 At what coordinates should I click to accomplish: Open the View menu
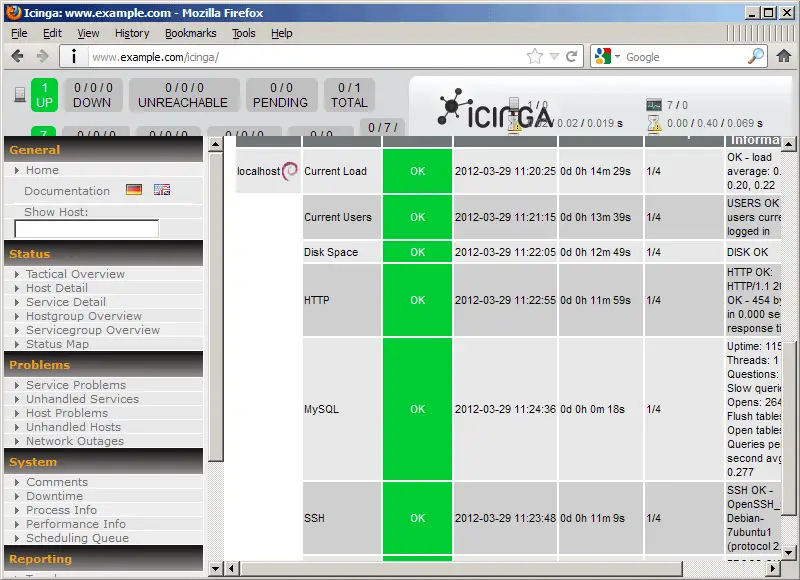88,33
